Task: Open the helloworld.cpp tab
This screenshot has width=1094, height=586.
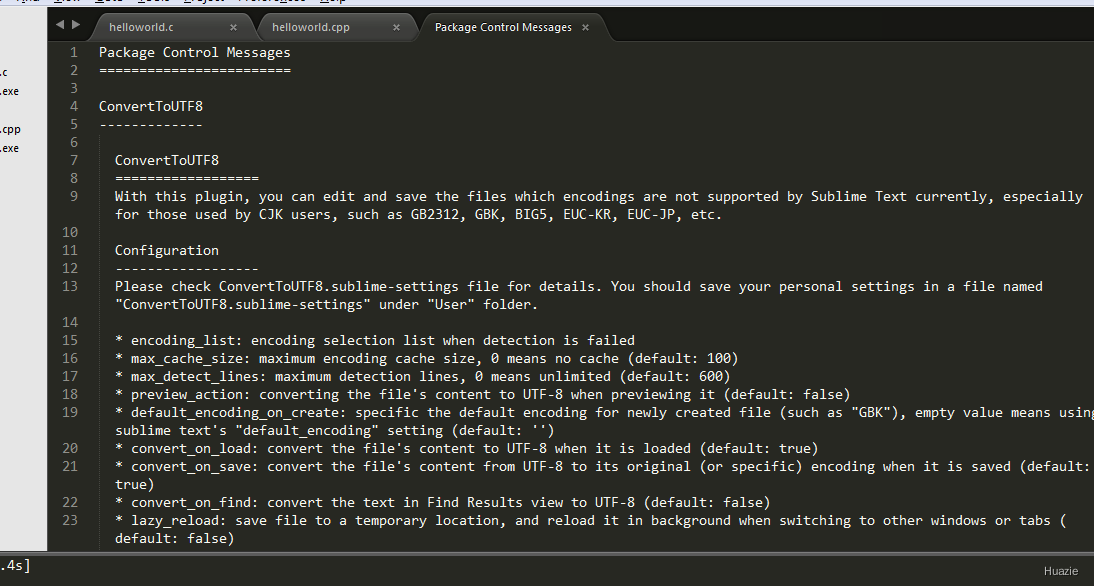Action: (x=310, y=28)
